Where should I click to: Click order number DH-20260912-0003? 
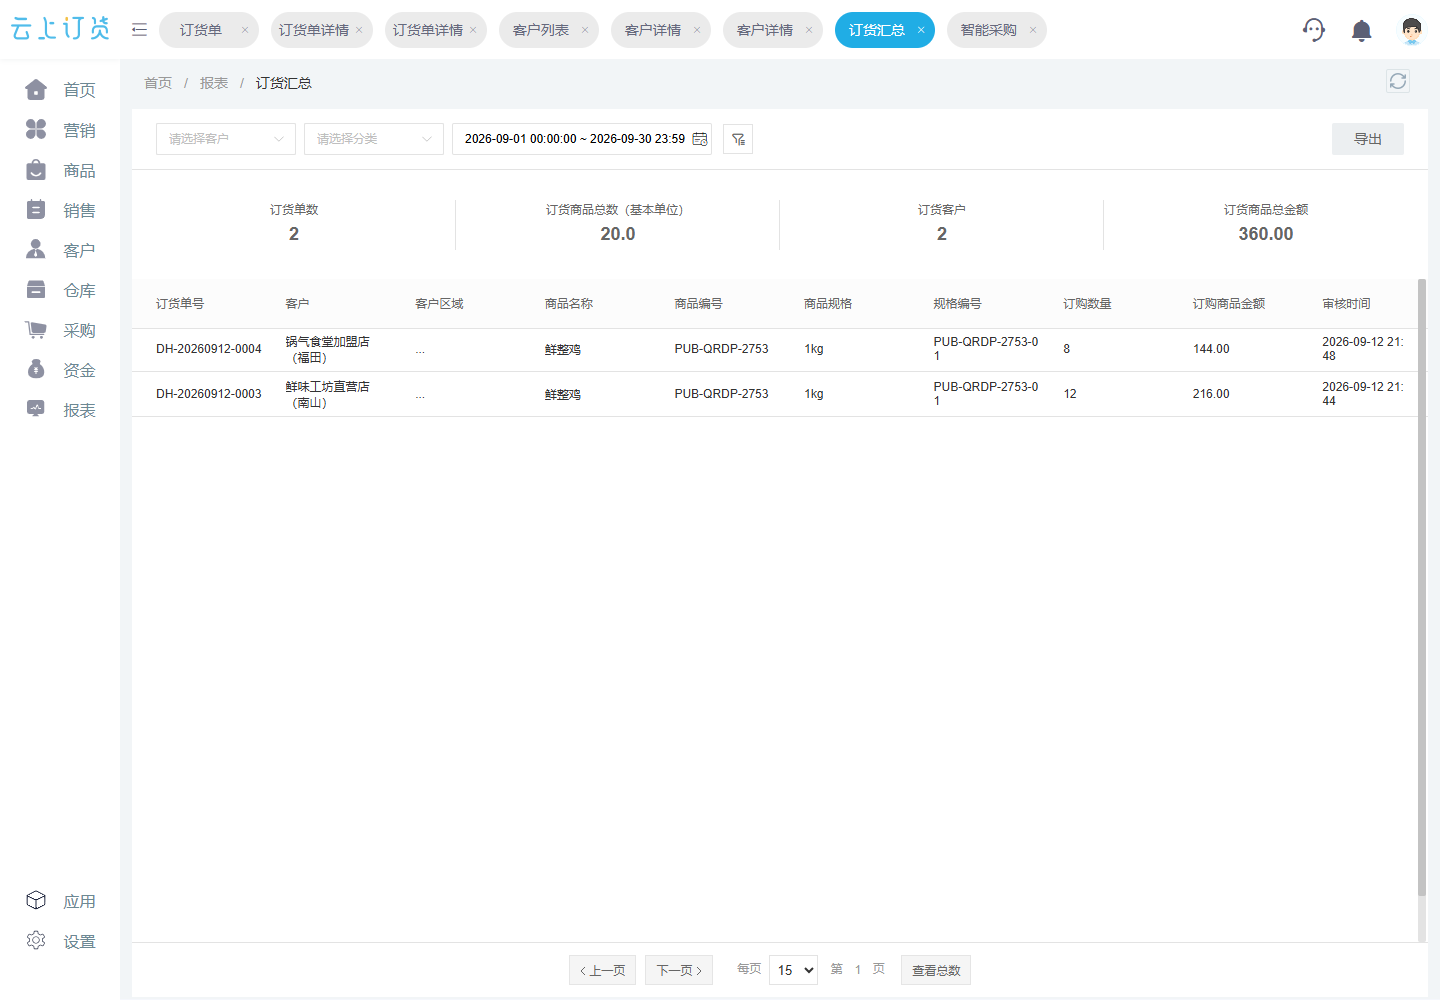coord(209,394)
